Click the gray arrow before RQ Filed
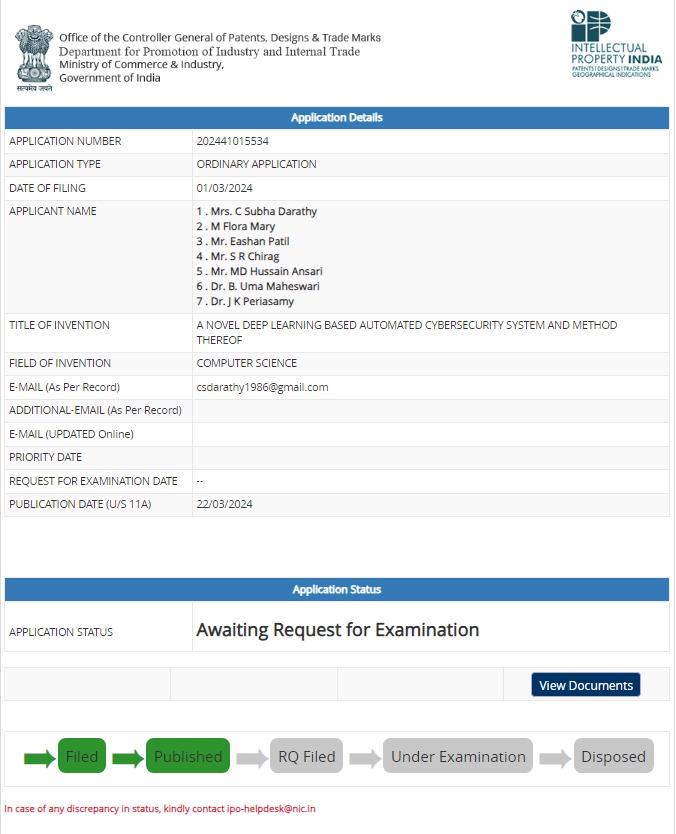This screenshot has width=676, height=834. tap(252, 758)
